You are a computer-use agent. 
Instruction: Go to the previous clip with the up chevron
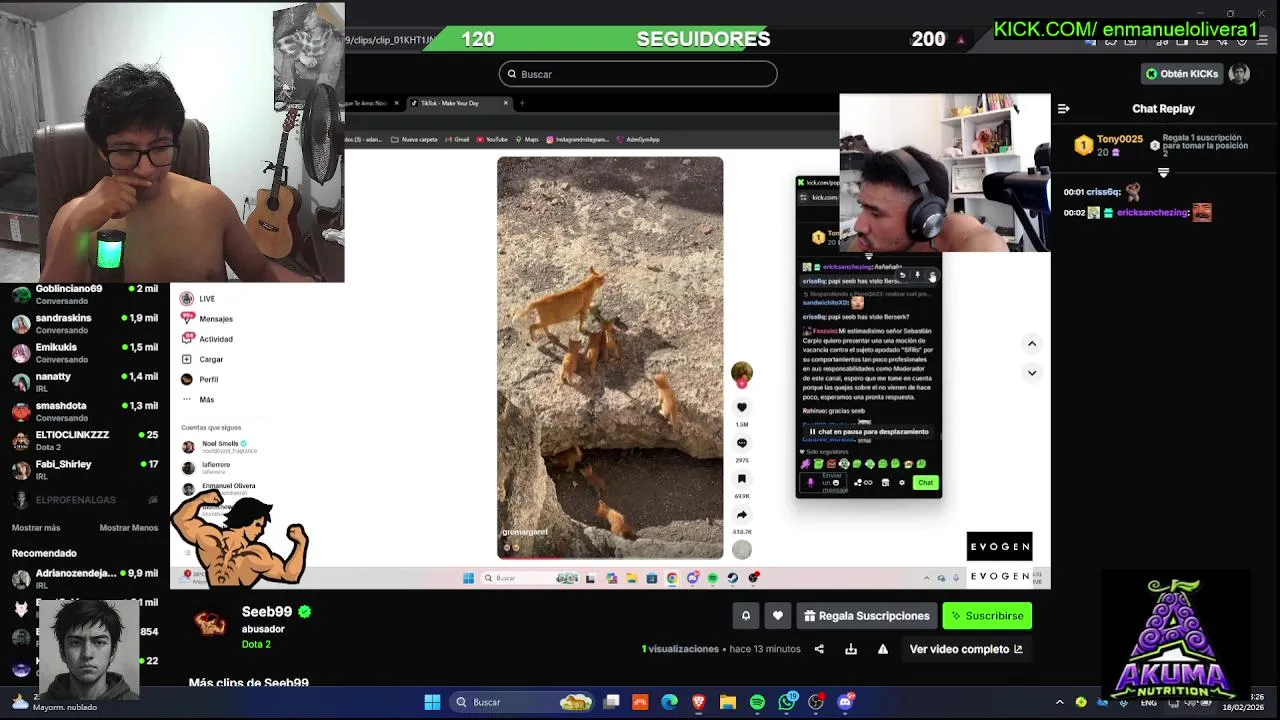(x=1032, y=344)
